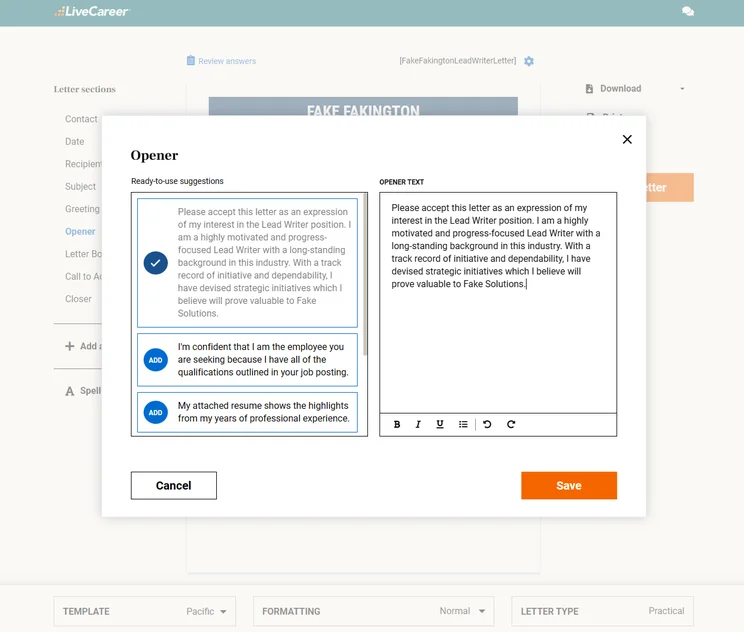The image size is (744, 632).
Task: Add the 'My attached resume shows' suggestion
Action: [156, 412]
